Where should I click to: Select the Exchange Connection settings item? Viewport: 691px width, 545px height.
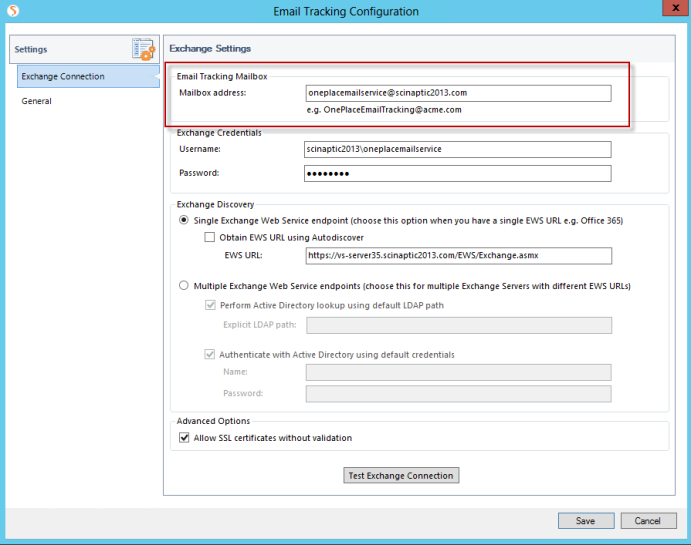(88, 76)
